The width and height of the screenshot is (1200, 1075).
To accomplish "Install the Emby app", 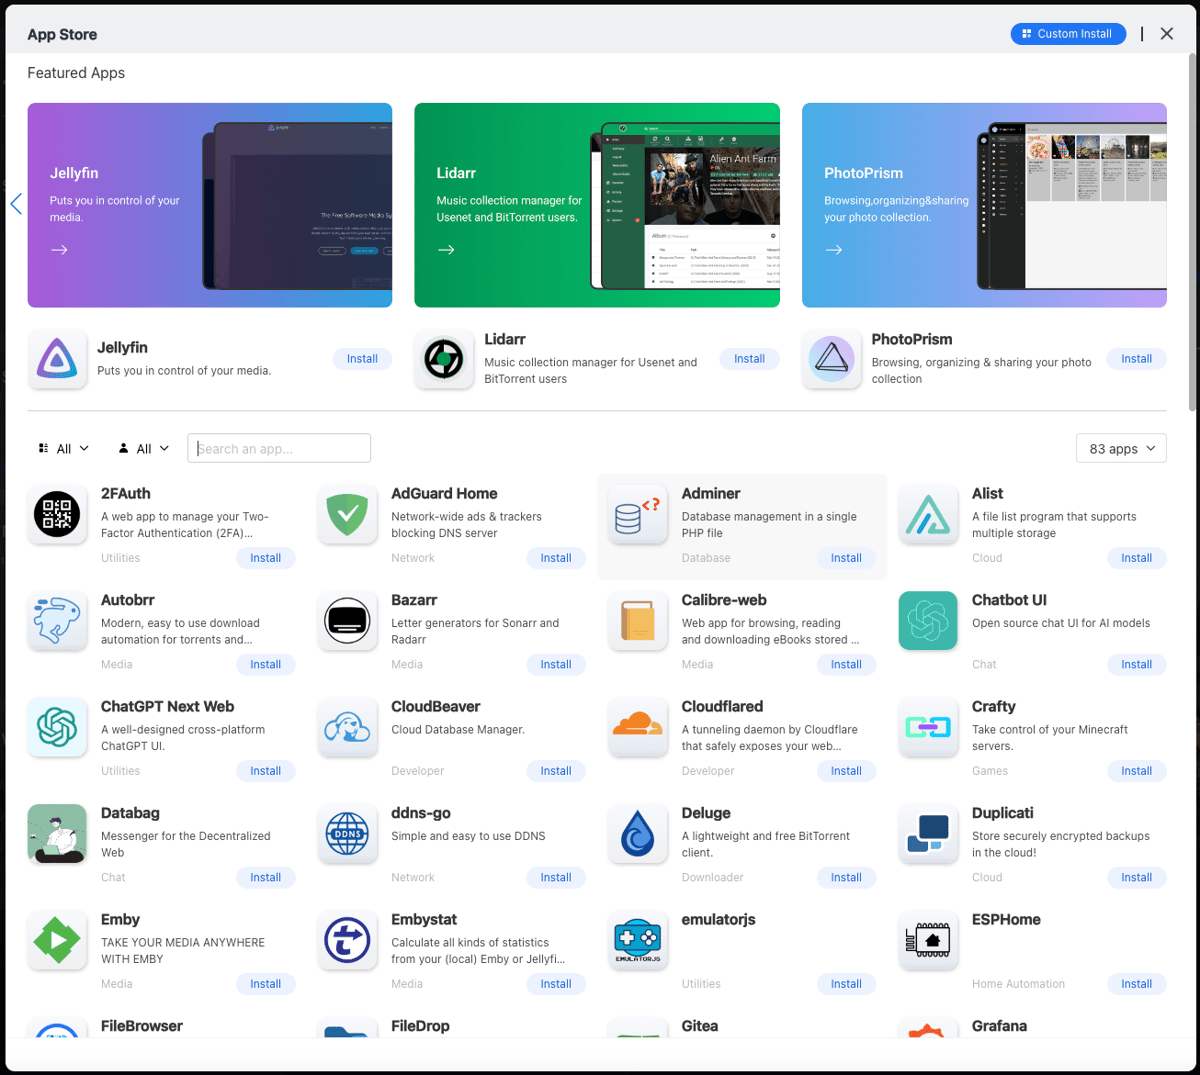I will [265, 984].
